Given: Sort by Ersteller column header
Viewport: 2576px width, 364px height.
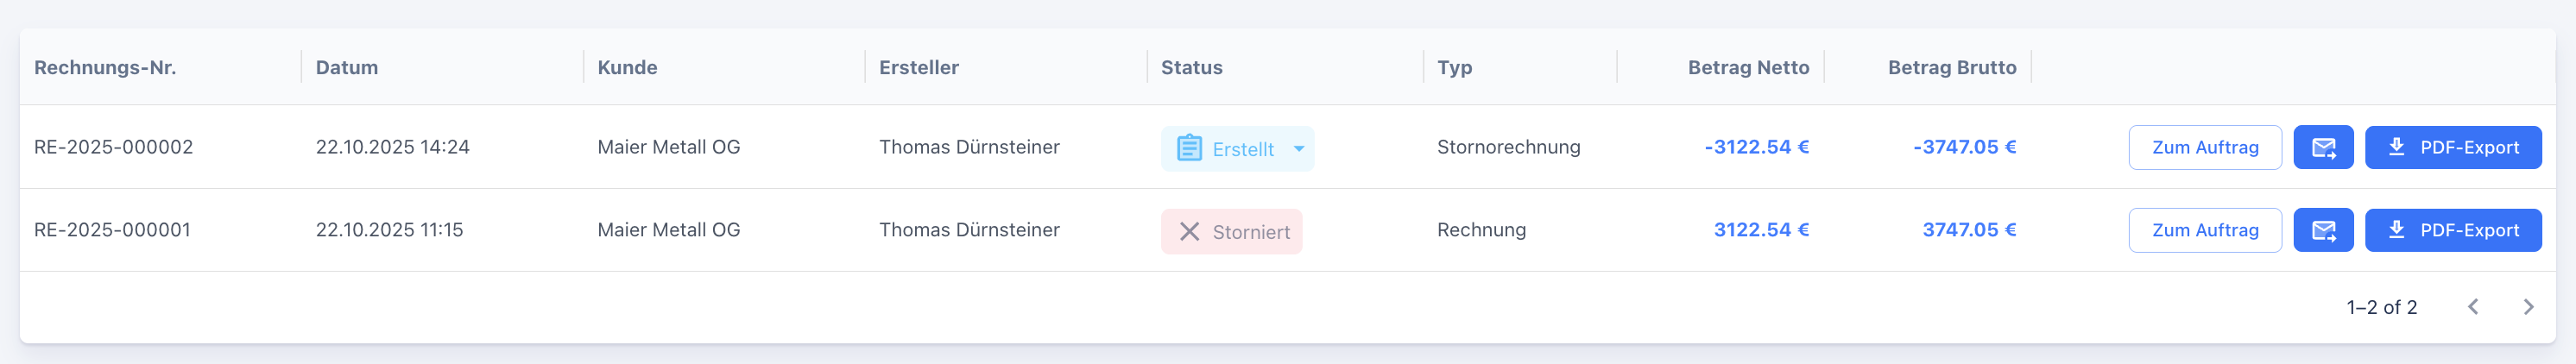Looking at the screenshot, I should pyautogui.click(x=918, y=68).
